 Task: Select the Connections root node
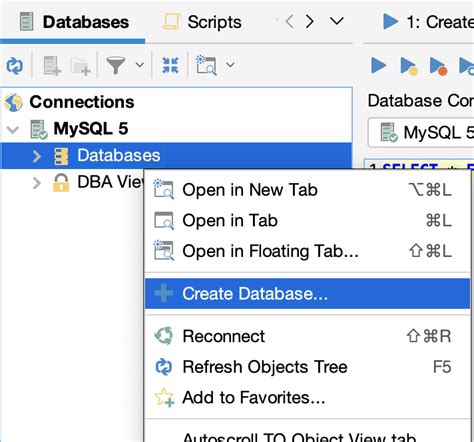[82, 102]
